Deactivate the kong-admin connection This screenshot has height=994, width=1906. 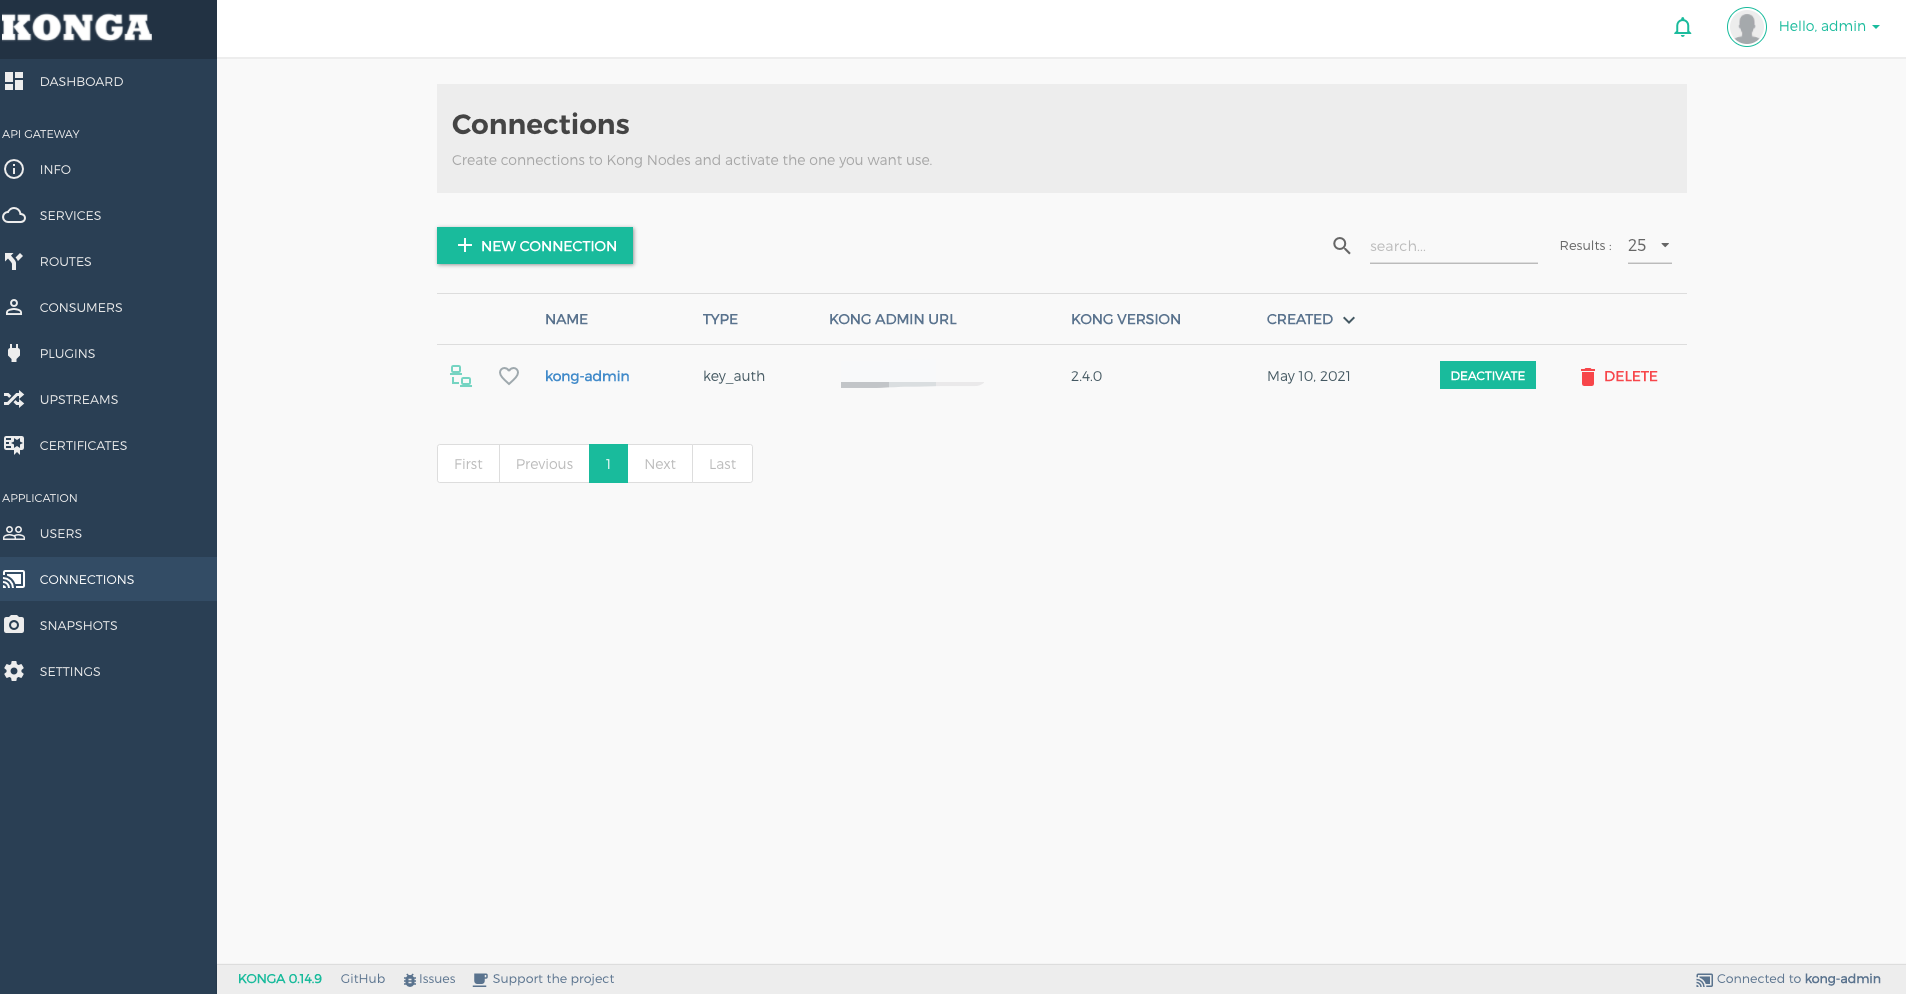click(x=1487, y=375)
